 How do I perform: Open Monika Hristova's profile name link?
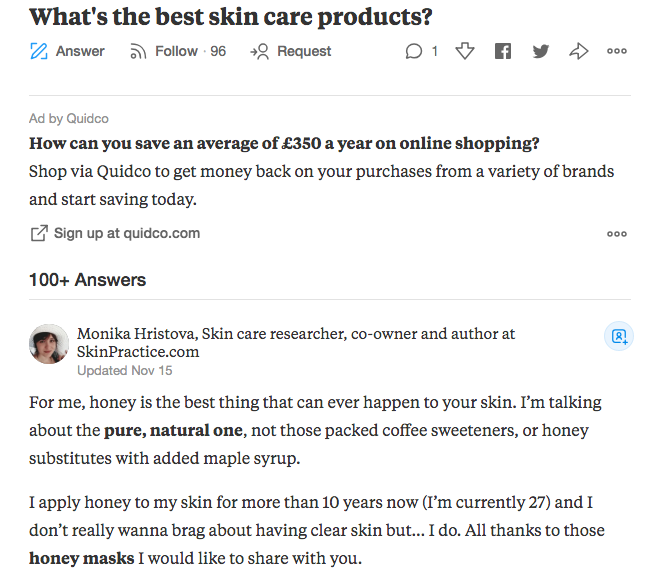click(x=136, y=333)
